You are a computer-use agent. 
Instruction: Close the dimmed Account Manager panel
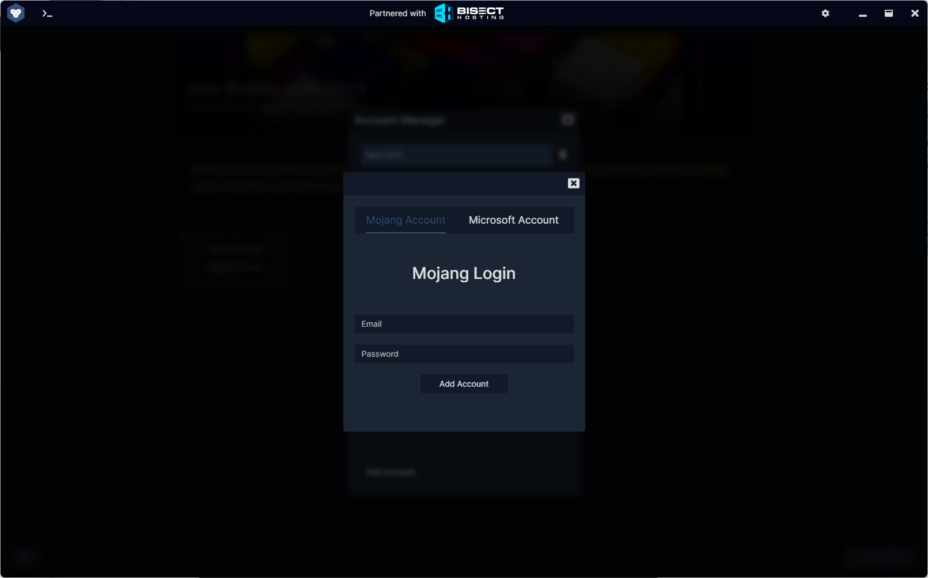[567, 120]
